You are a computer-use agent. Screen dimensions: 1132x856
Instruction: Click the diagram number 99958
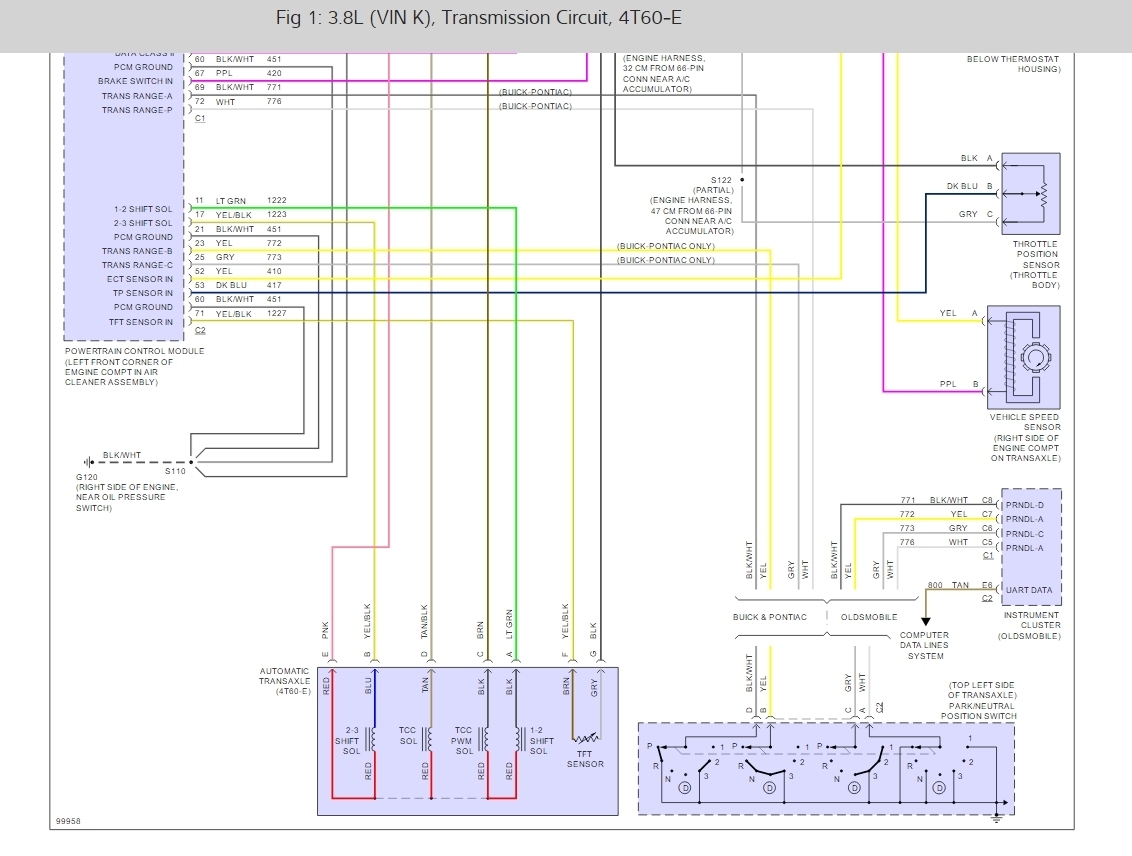point(68,821)
